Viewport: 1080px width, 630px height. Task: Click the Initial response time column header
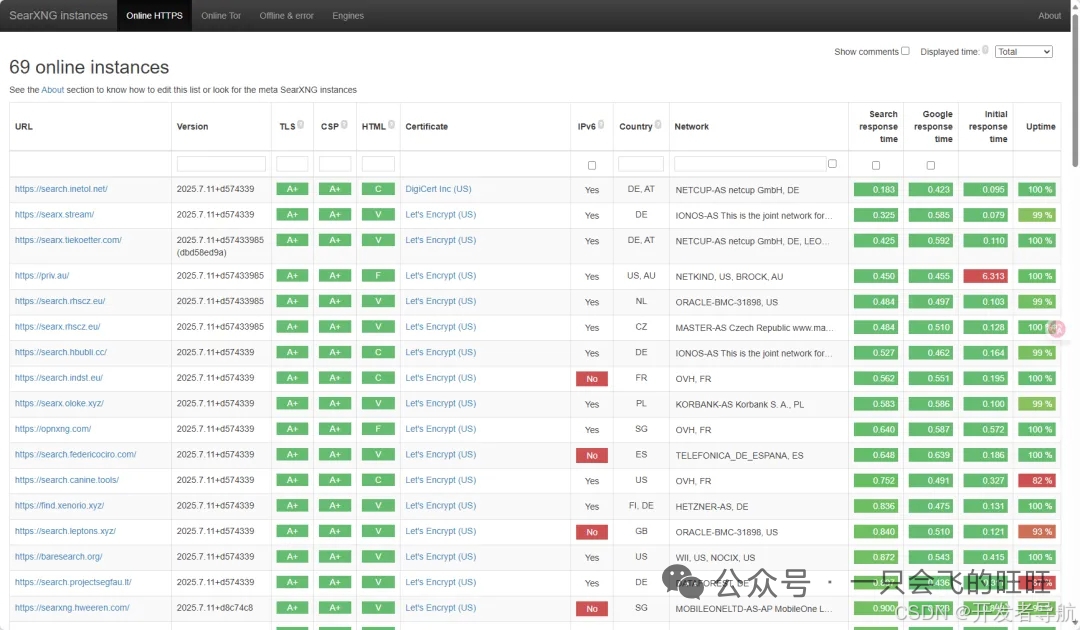point(988,127)
